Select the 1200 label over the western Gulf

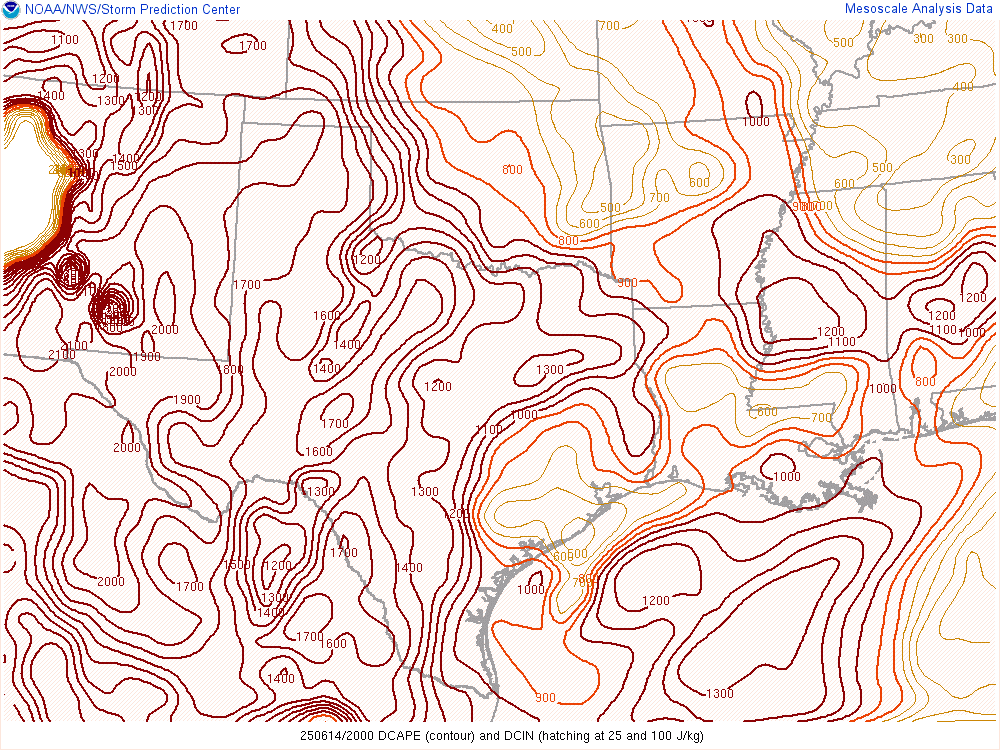[656, 601]
